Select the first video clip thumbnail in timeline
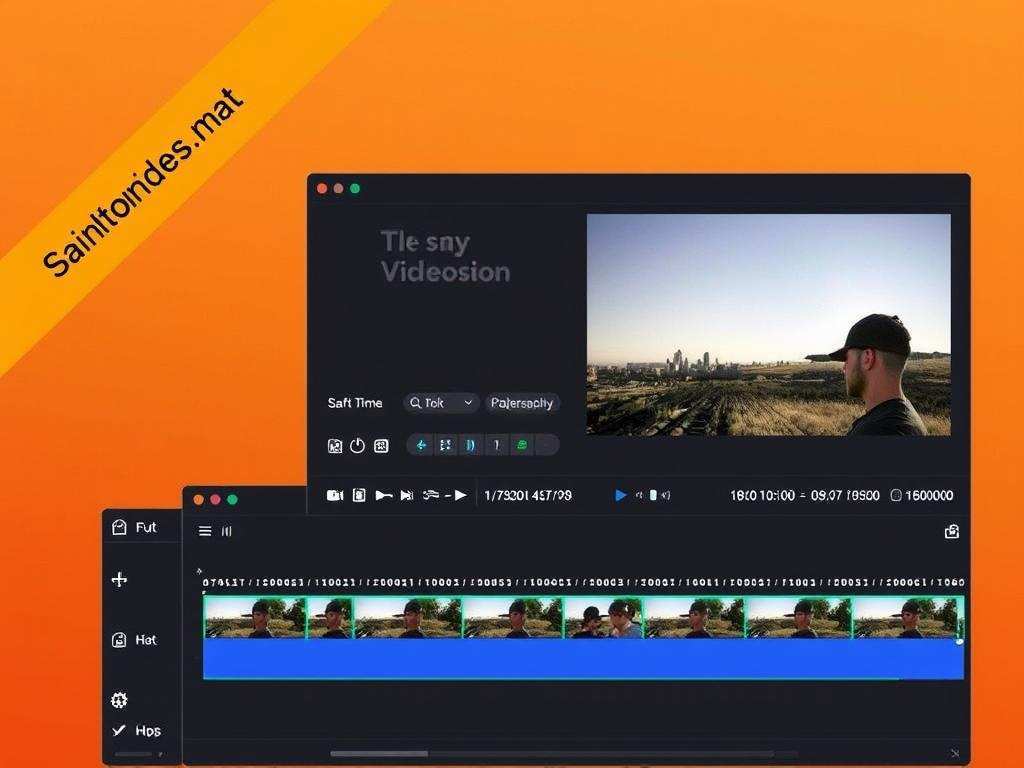 [255, 618]
